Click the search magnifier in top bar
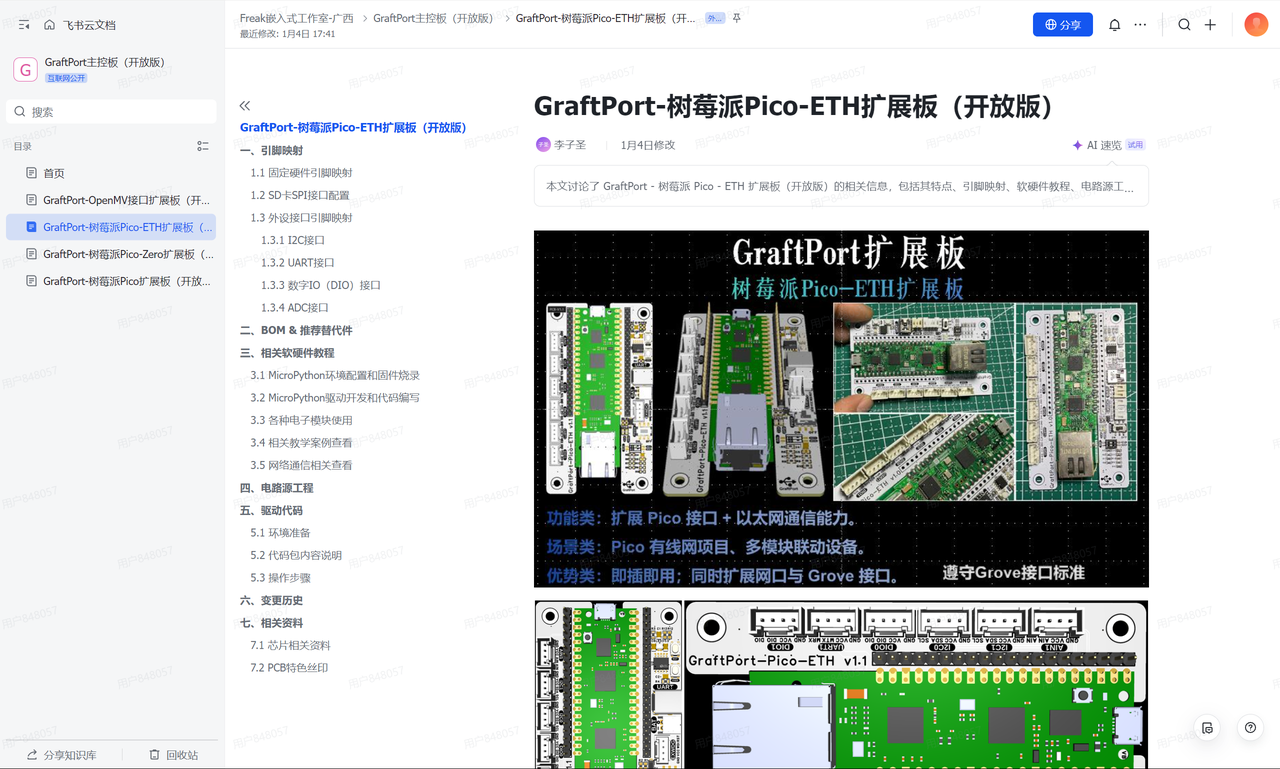Screen dimensions: 1280x769 [x=1184, y=25]
